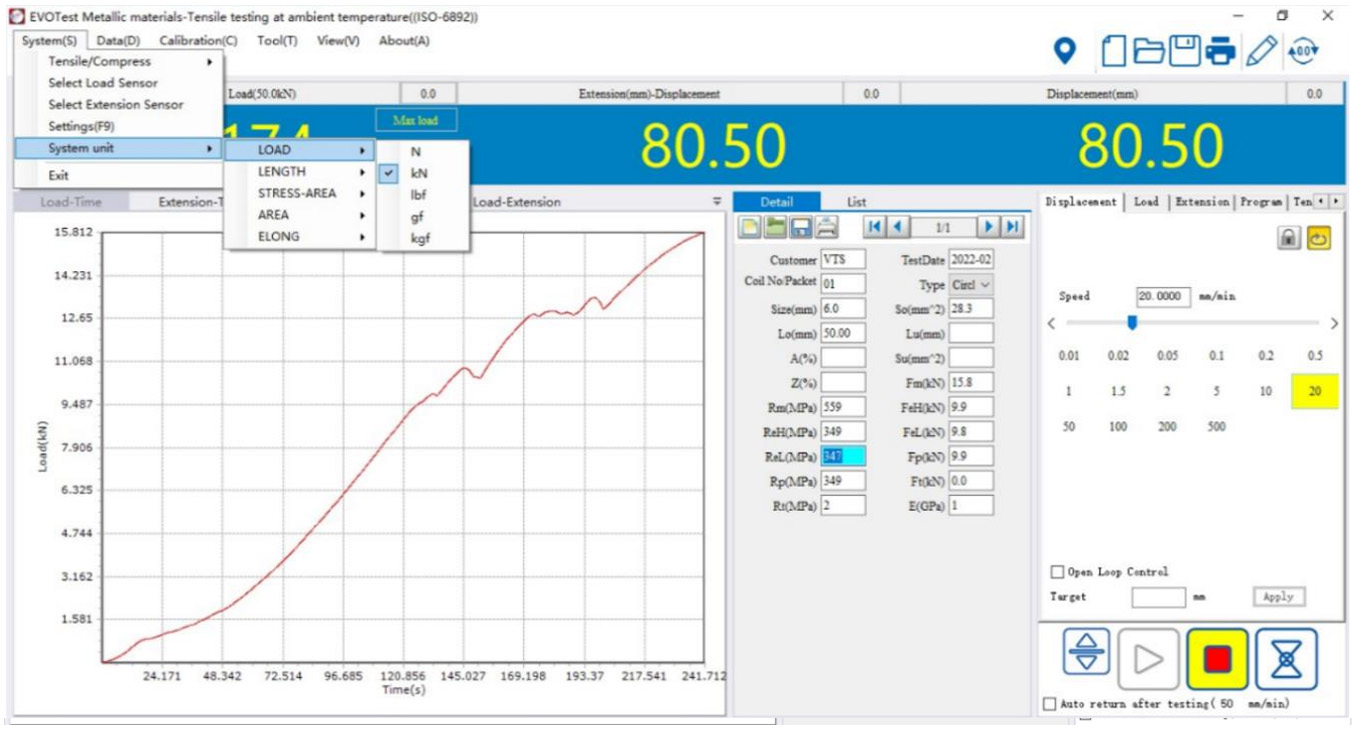Click the Max load button
This screenshot has width=1355, height=730.
tap(416, 120)
